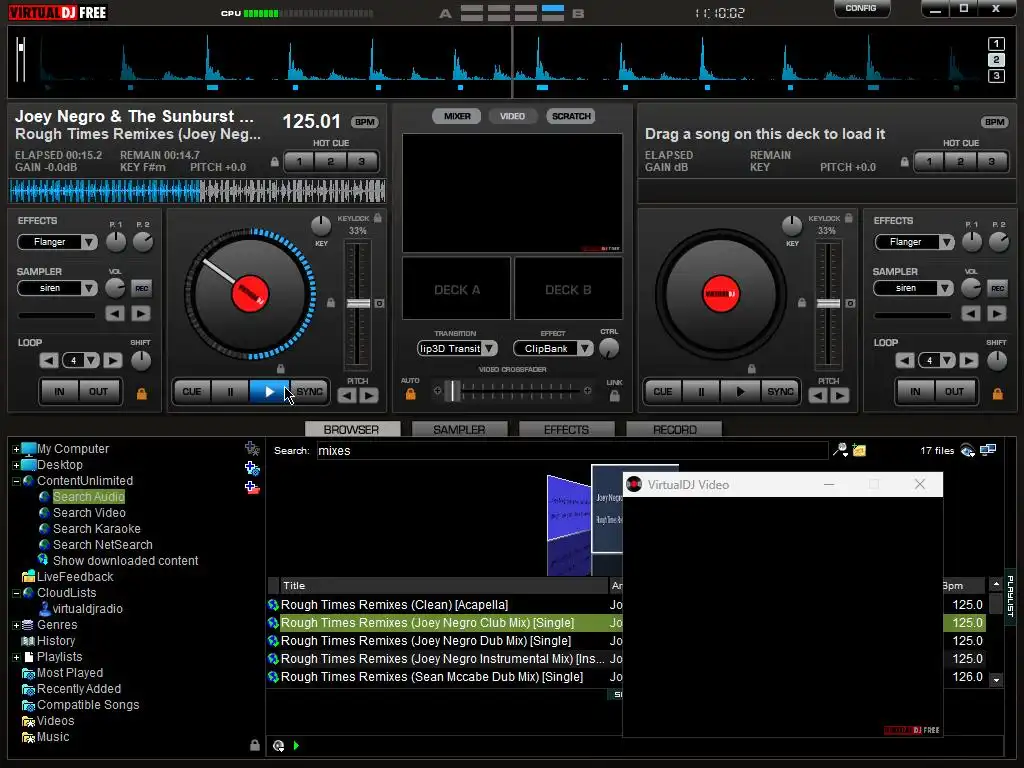This screenshot has width=1024, height=768.
Task: Set left deck hot cue 1
Action: coord(299,162)
